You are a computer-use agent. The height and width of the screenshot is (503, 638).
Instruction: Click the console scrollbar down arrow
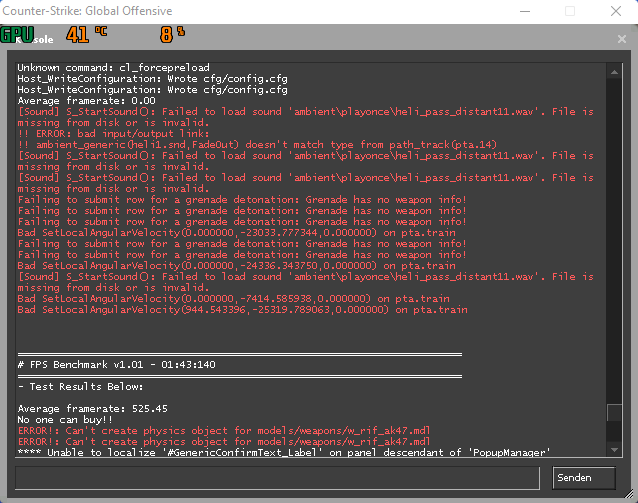614,450
